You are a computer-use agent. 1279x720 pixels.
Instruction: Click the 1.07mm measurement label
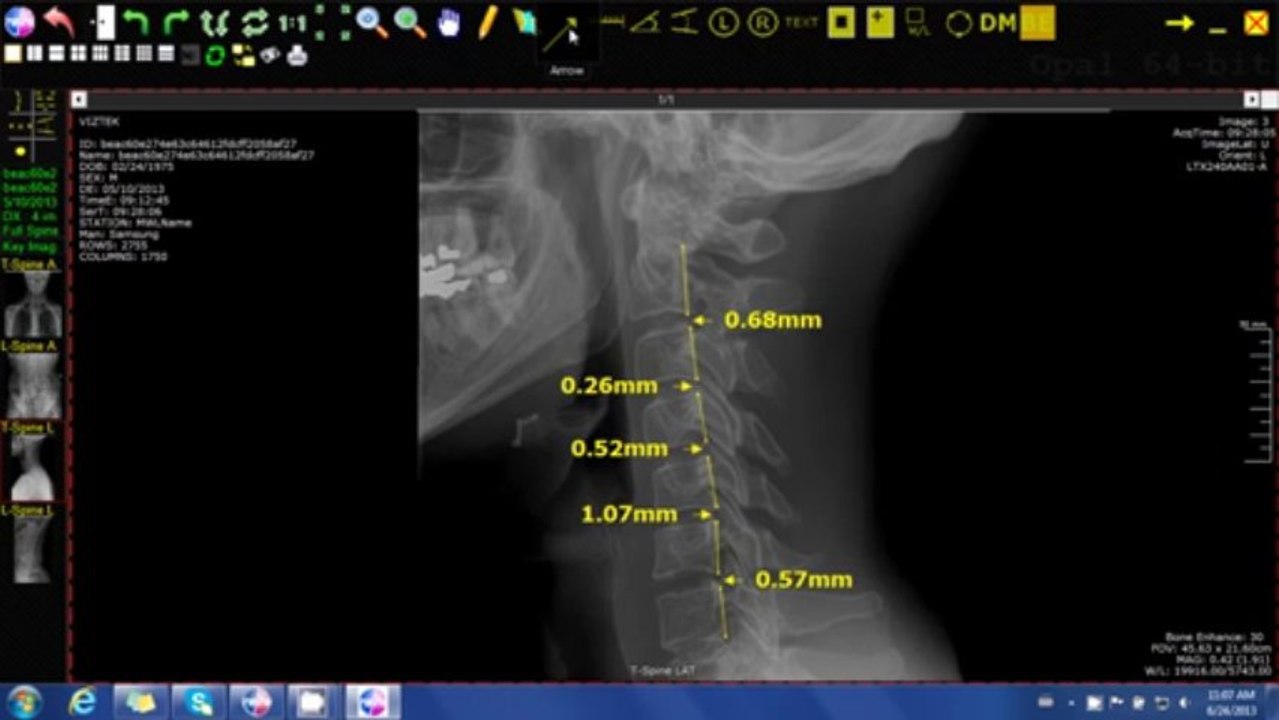pyautogui.click(x=629, y=514)
